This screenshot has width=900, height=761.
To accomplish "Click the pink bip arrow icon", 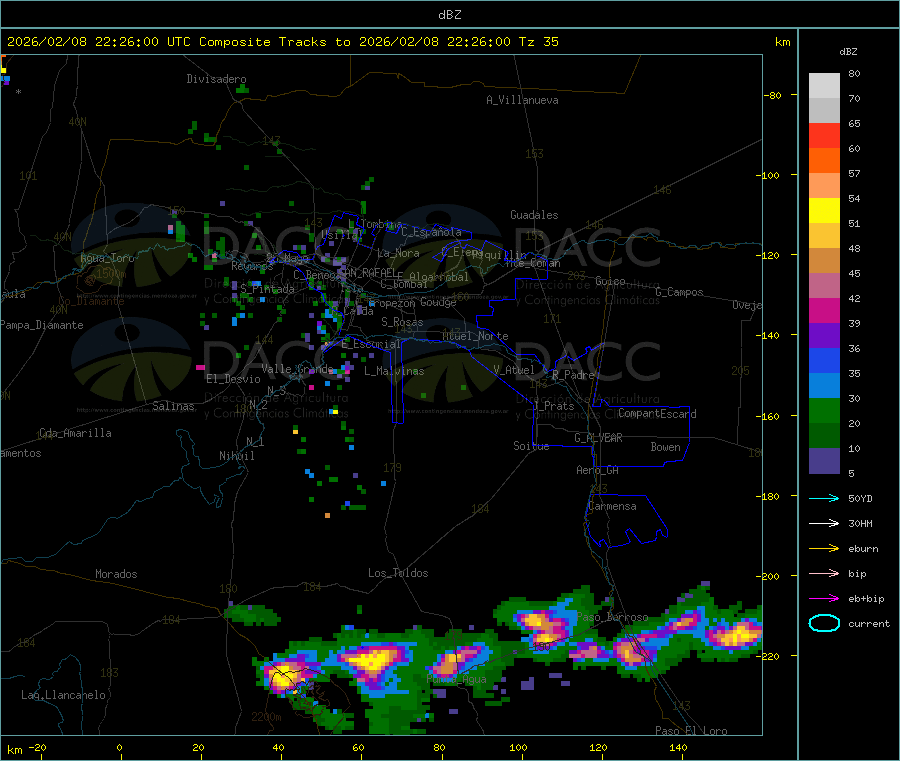I will [824, 573].
